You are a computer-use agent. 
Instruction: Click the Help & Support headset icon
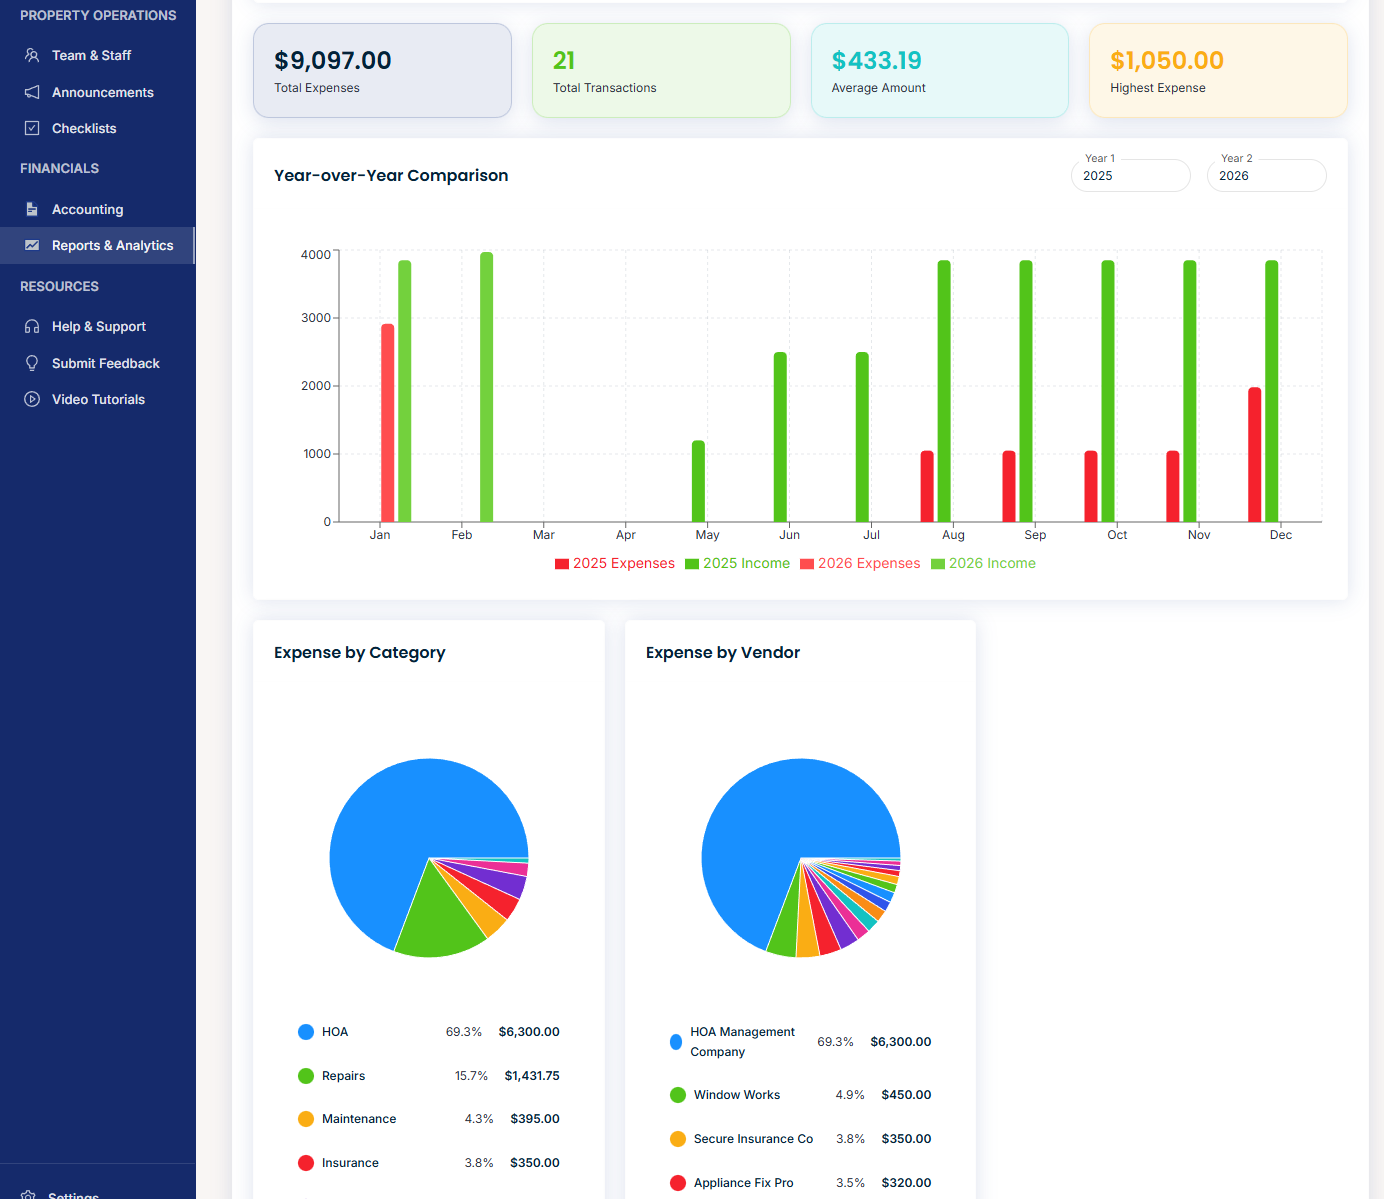click(x=32, y=327)
